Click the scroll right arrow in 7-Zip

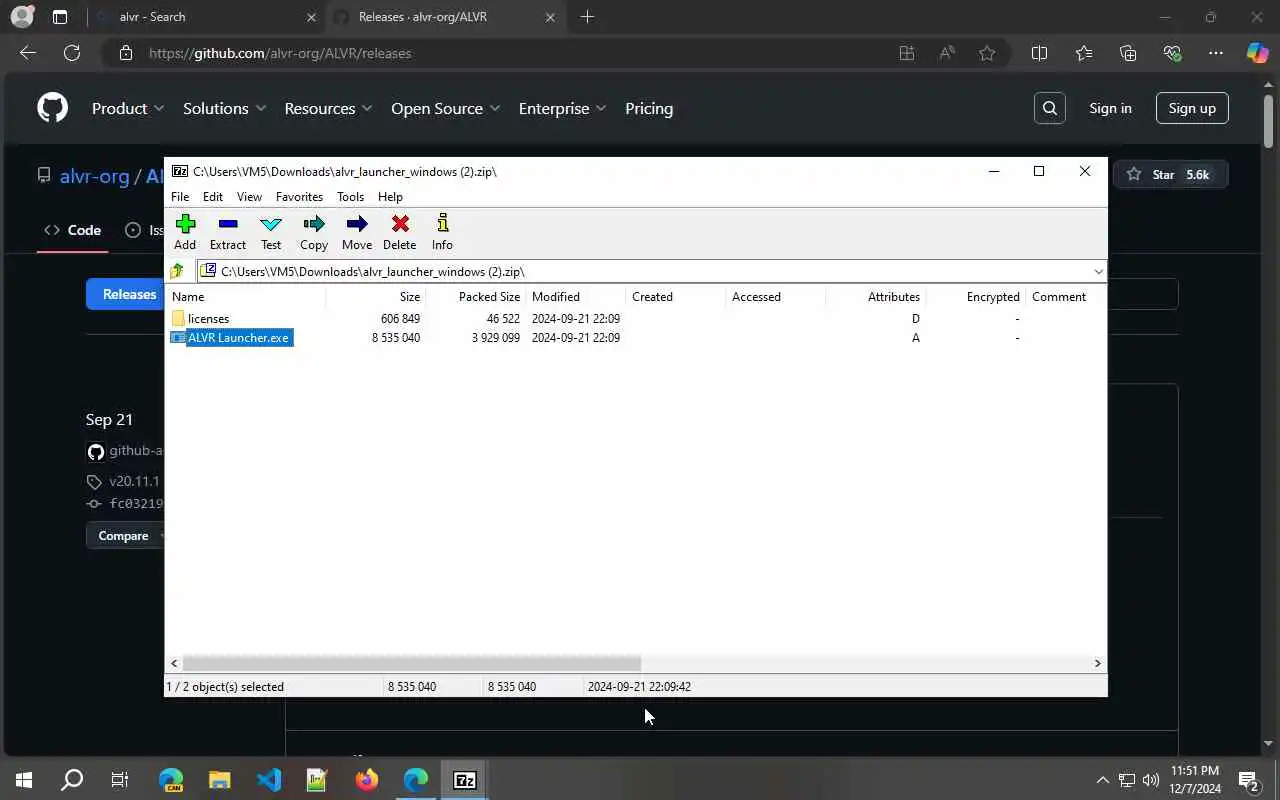(x=1097, y=663)
